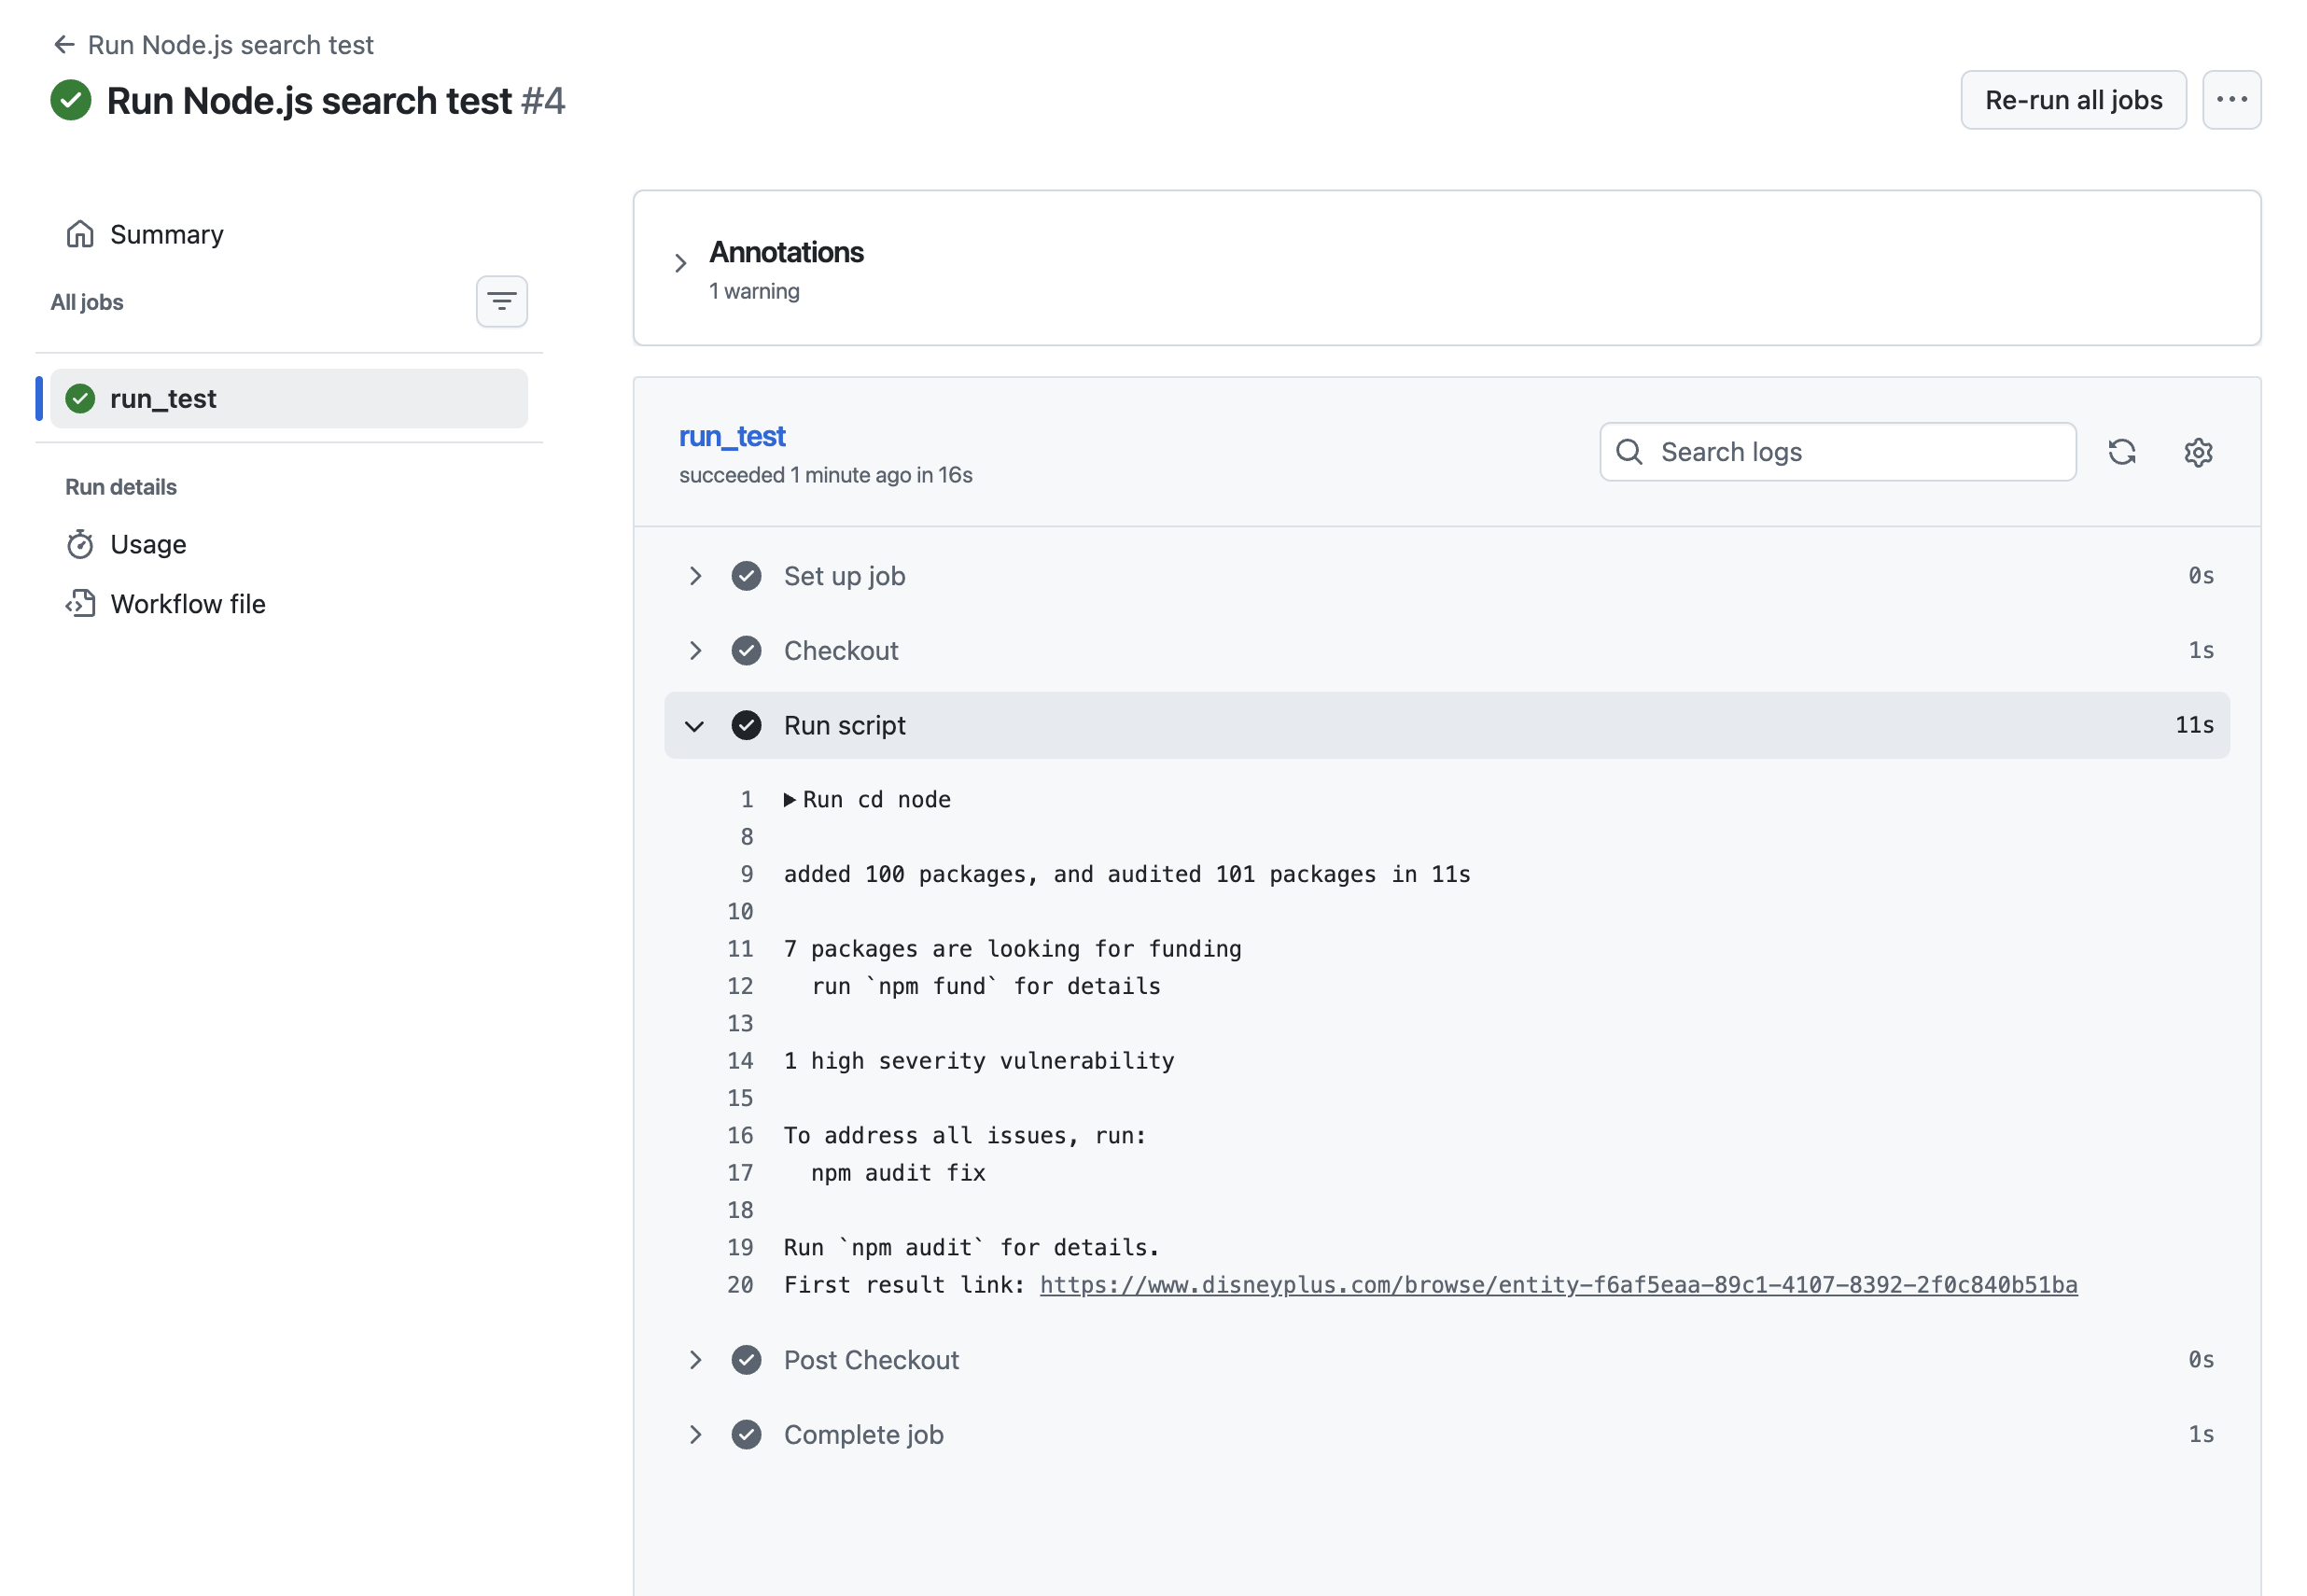Open the Workflow file icon
This screenshot has width=2307, height=1596.
coord(80,604)
